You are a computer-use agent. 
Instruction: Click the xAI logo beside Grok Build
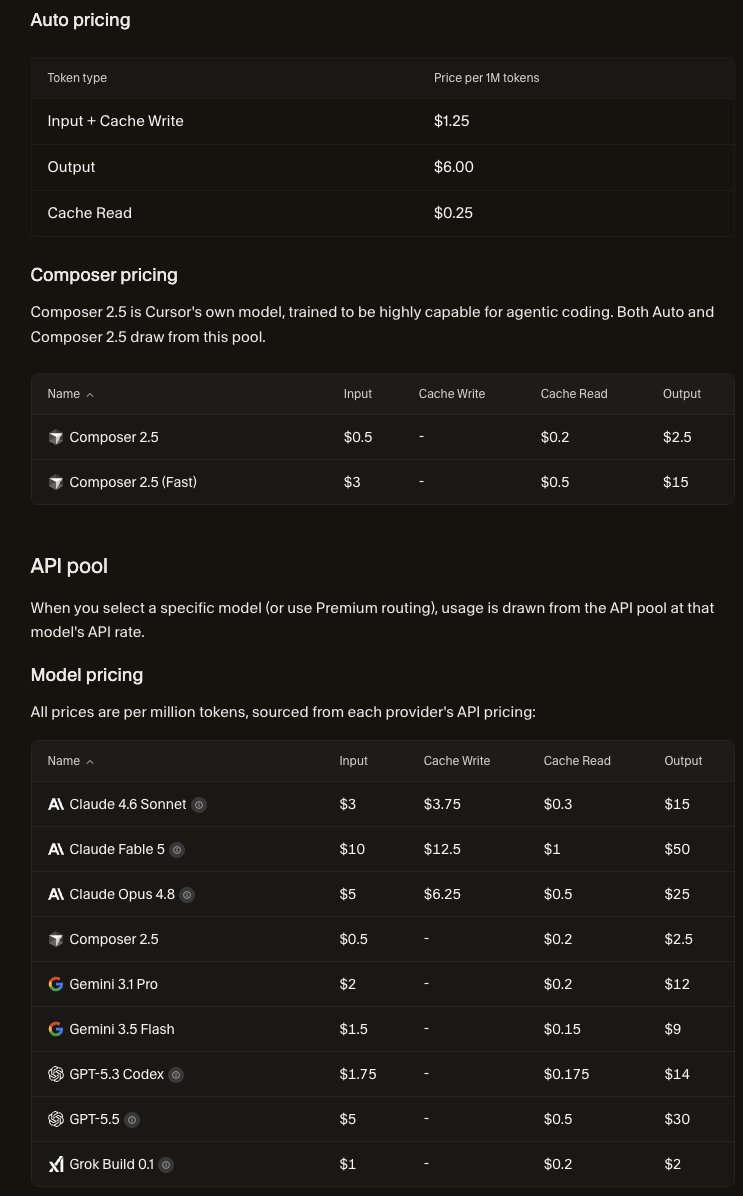pyautogui.click(x=56, y=1164)
